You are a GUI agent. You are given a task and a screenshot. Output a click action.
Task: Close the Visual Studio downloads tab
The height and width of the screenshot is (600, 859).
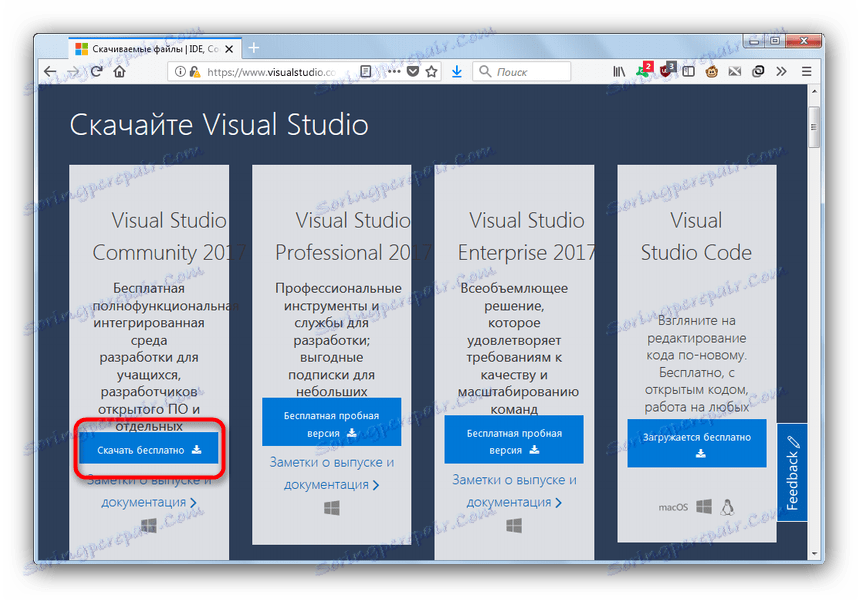[x=230, y=49]
